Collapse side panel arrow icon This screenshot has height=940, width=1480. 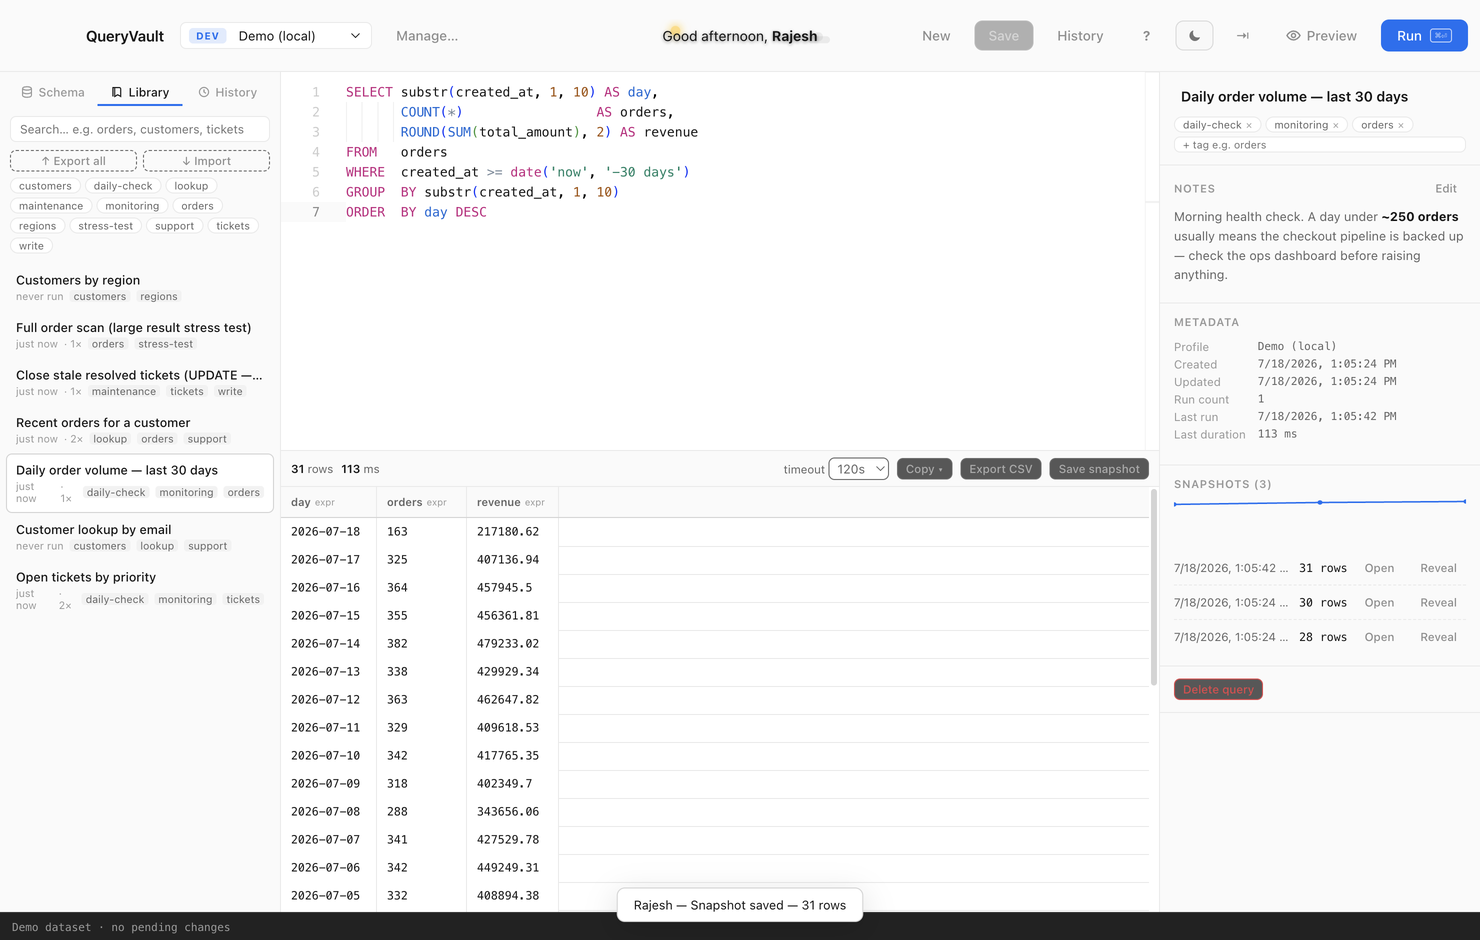(x=1243, y=36)
